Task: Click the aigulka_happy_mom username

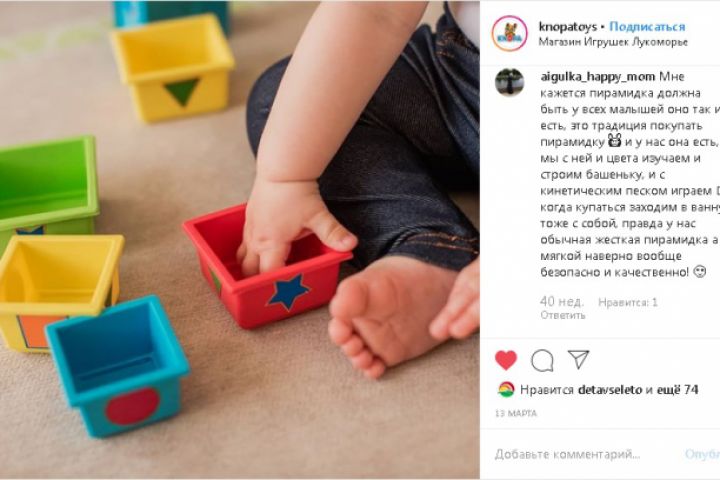Action: point(598,76)
